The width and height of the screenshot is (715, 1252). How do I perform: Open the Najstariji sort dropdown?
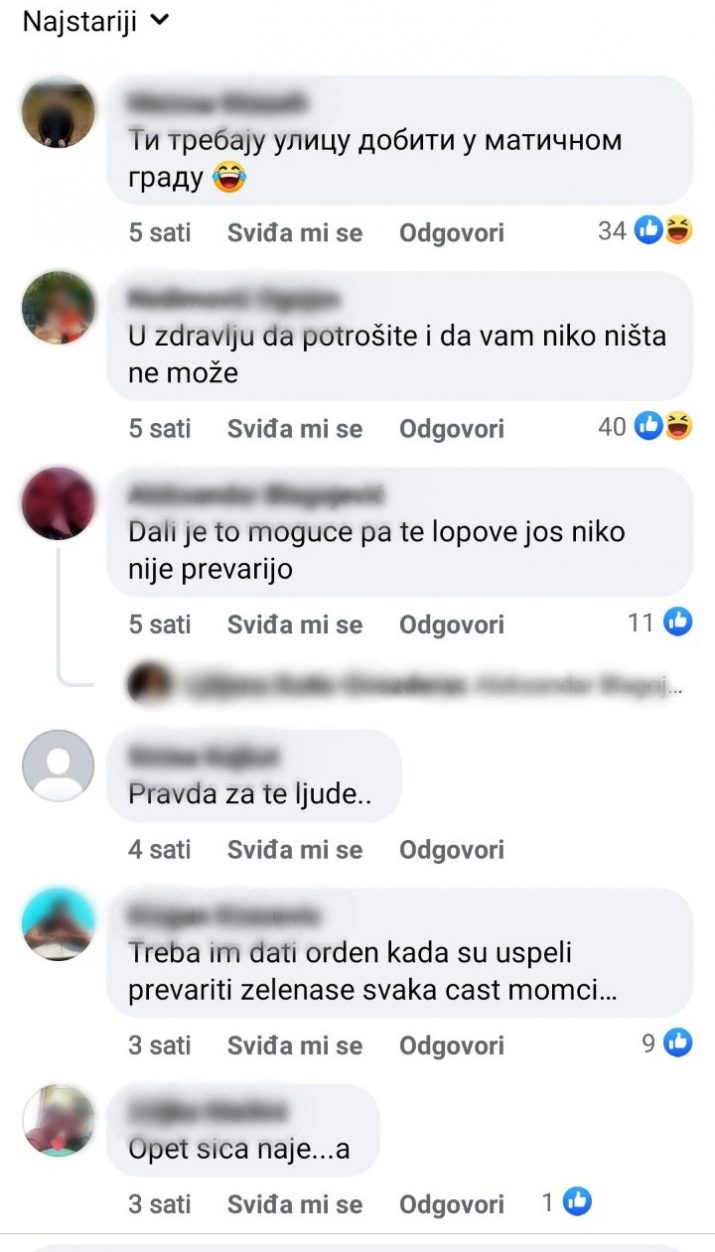tap(97, 21)
